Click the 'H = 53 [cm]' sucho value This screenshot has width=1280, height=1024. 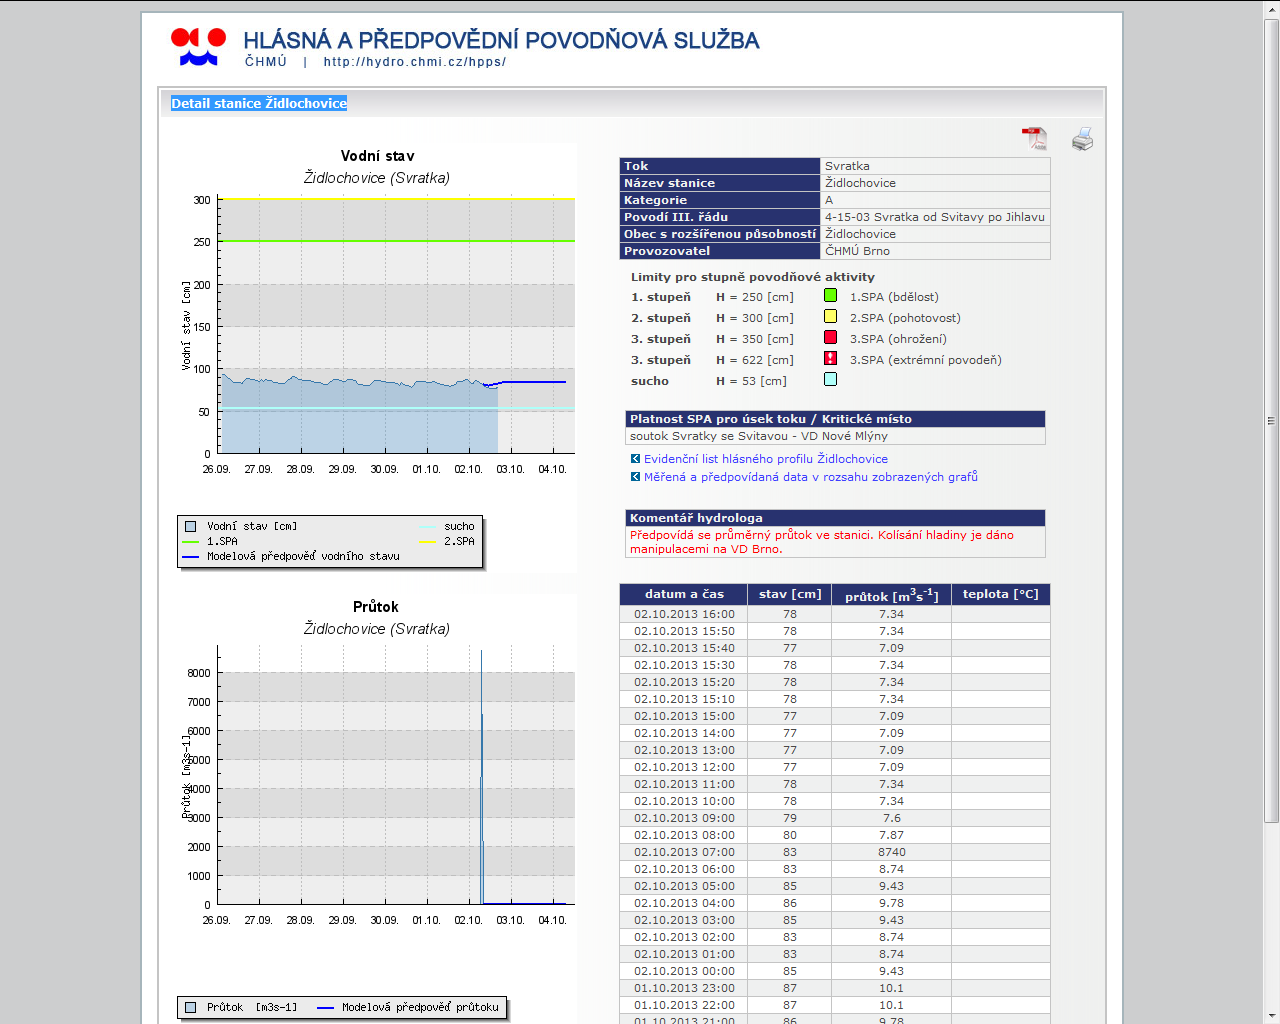tap(751, 381)
